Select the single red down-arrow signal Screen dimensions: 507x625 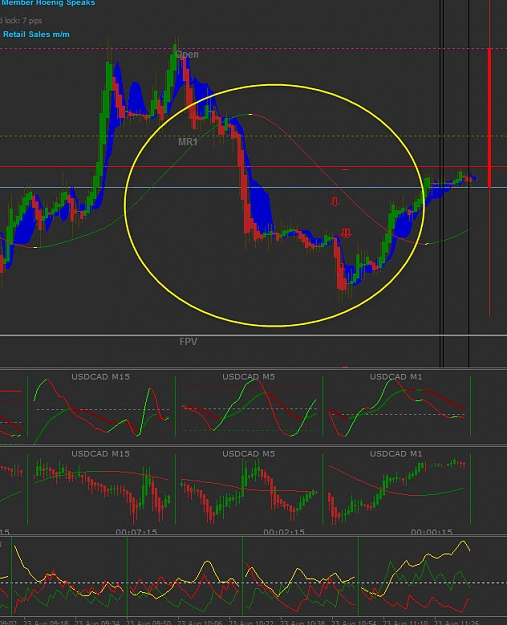335,202
